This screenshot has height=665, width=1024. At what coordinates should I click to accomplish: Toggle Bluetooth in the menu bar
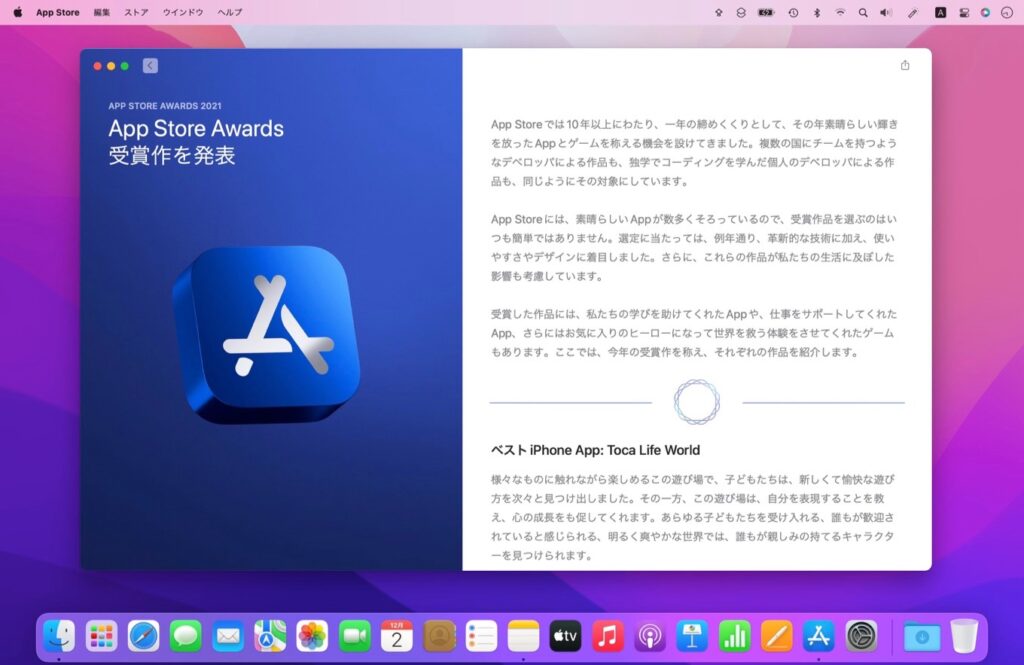[817, 12]
